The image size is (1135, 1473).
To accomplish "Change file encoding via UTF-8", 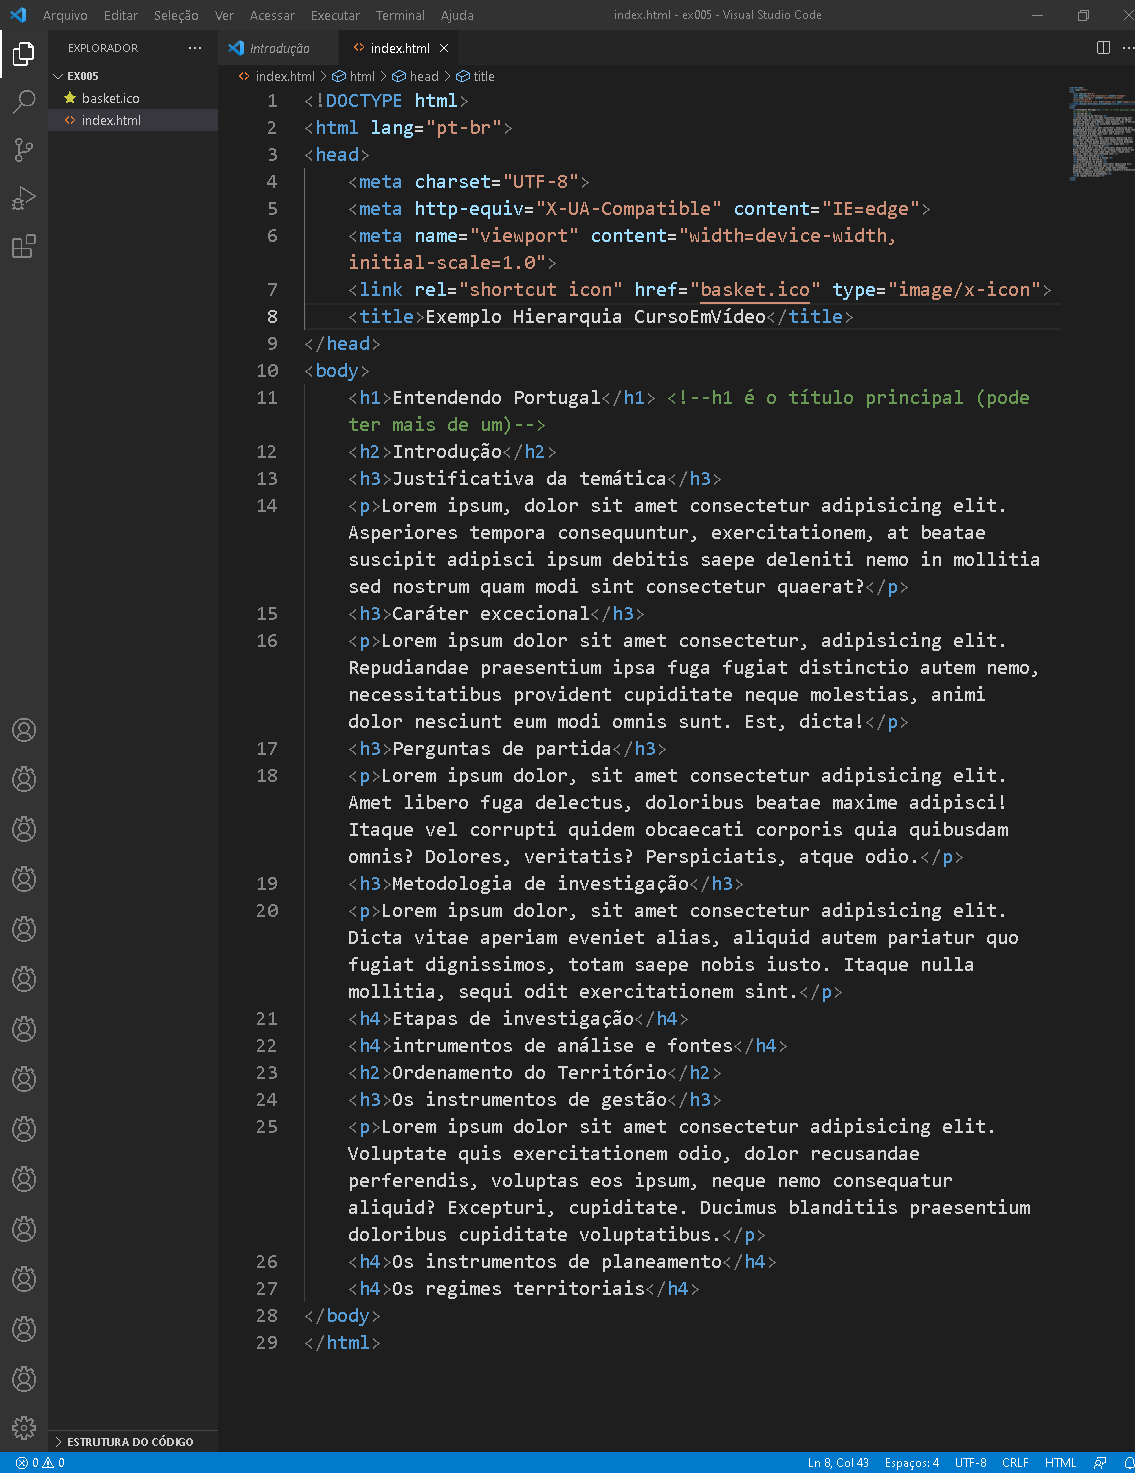I will point(970,1462).
